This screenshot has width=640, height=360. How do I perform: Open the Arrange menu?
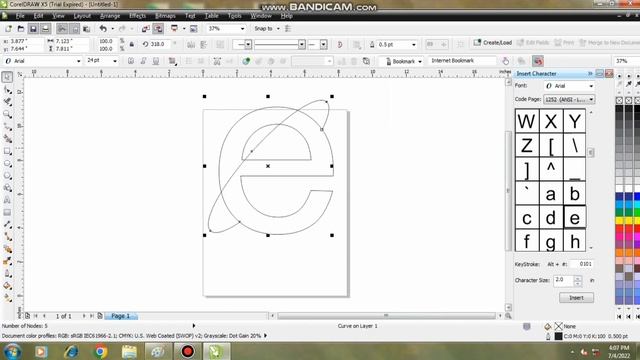110,16
